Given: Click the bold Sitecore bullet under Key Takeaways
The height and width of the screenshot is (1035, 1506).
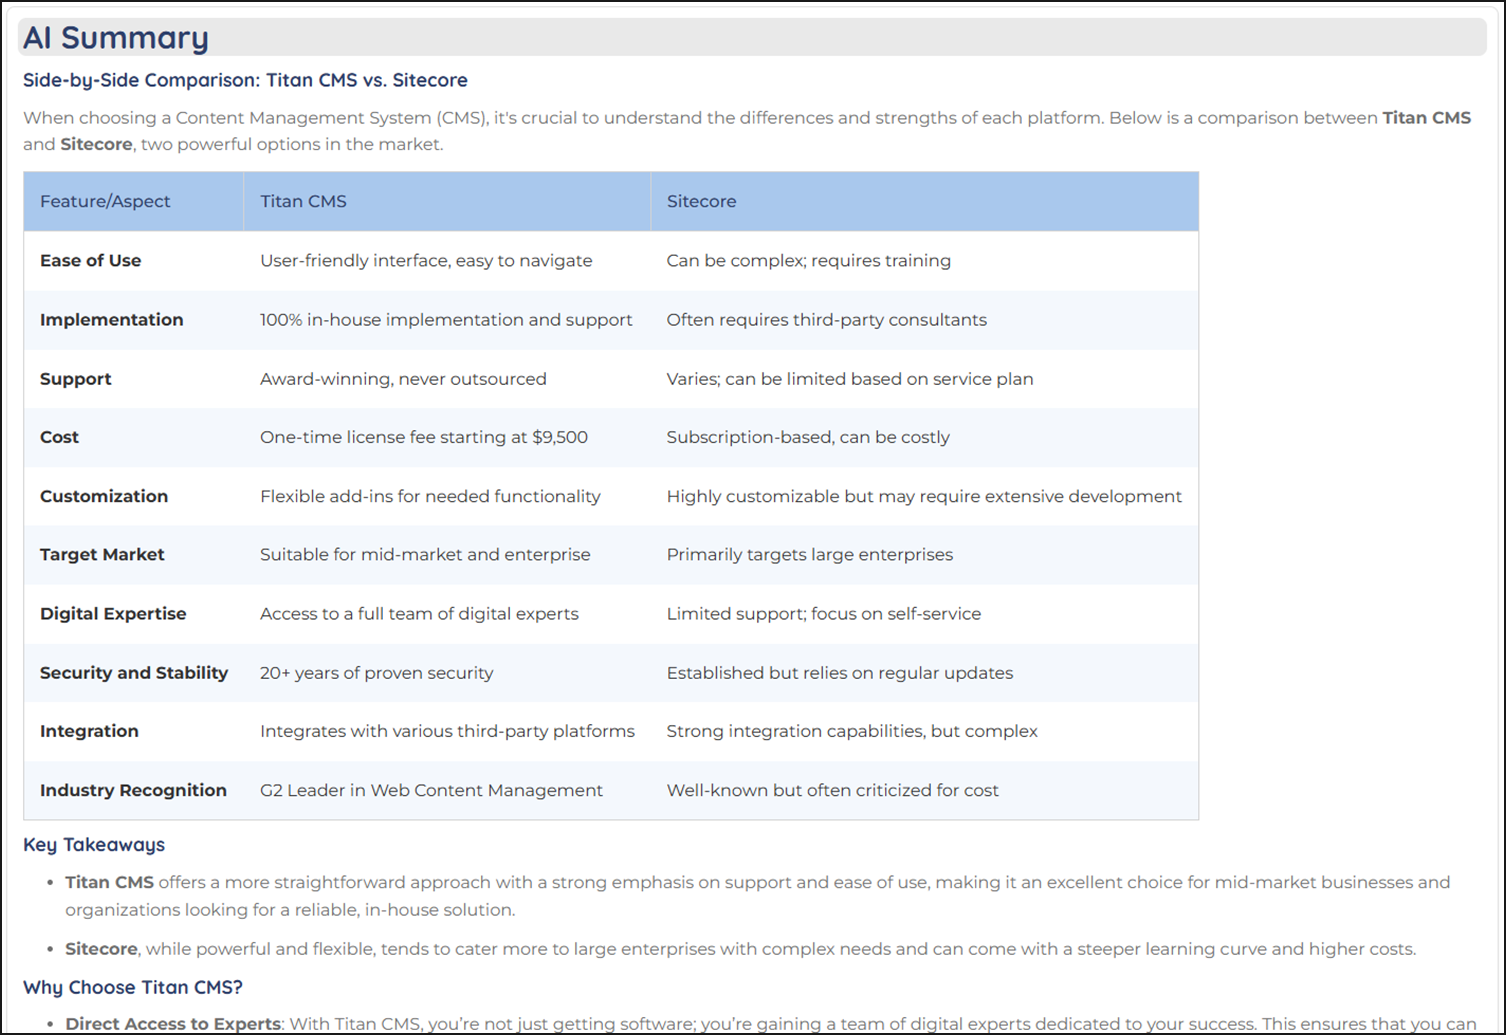Looking at the screenshot, I should 101,949.
